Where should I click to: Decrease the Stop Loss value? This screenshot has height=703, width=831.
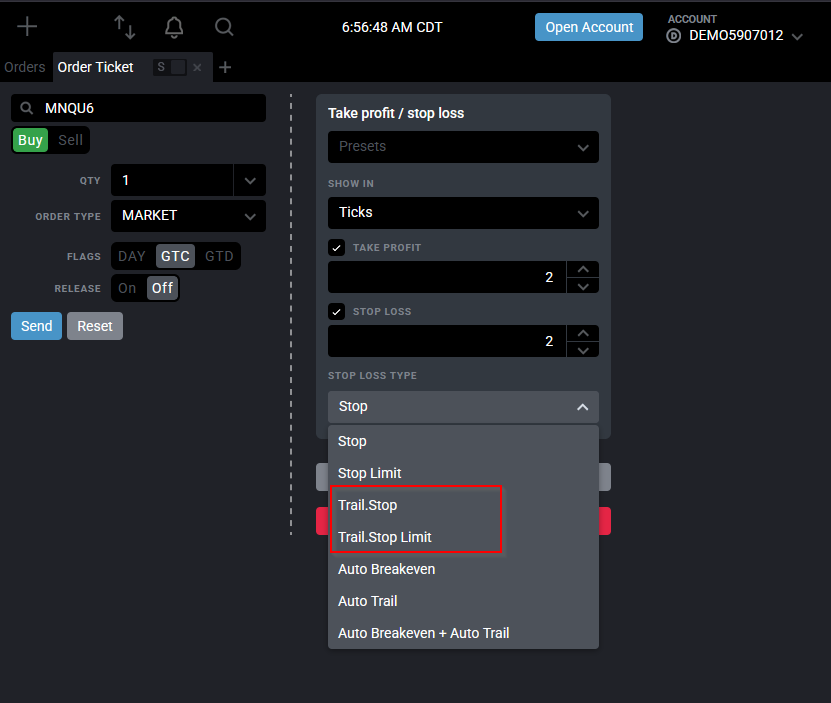[583, 350]
